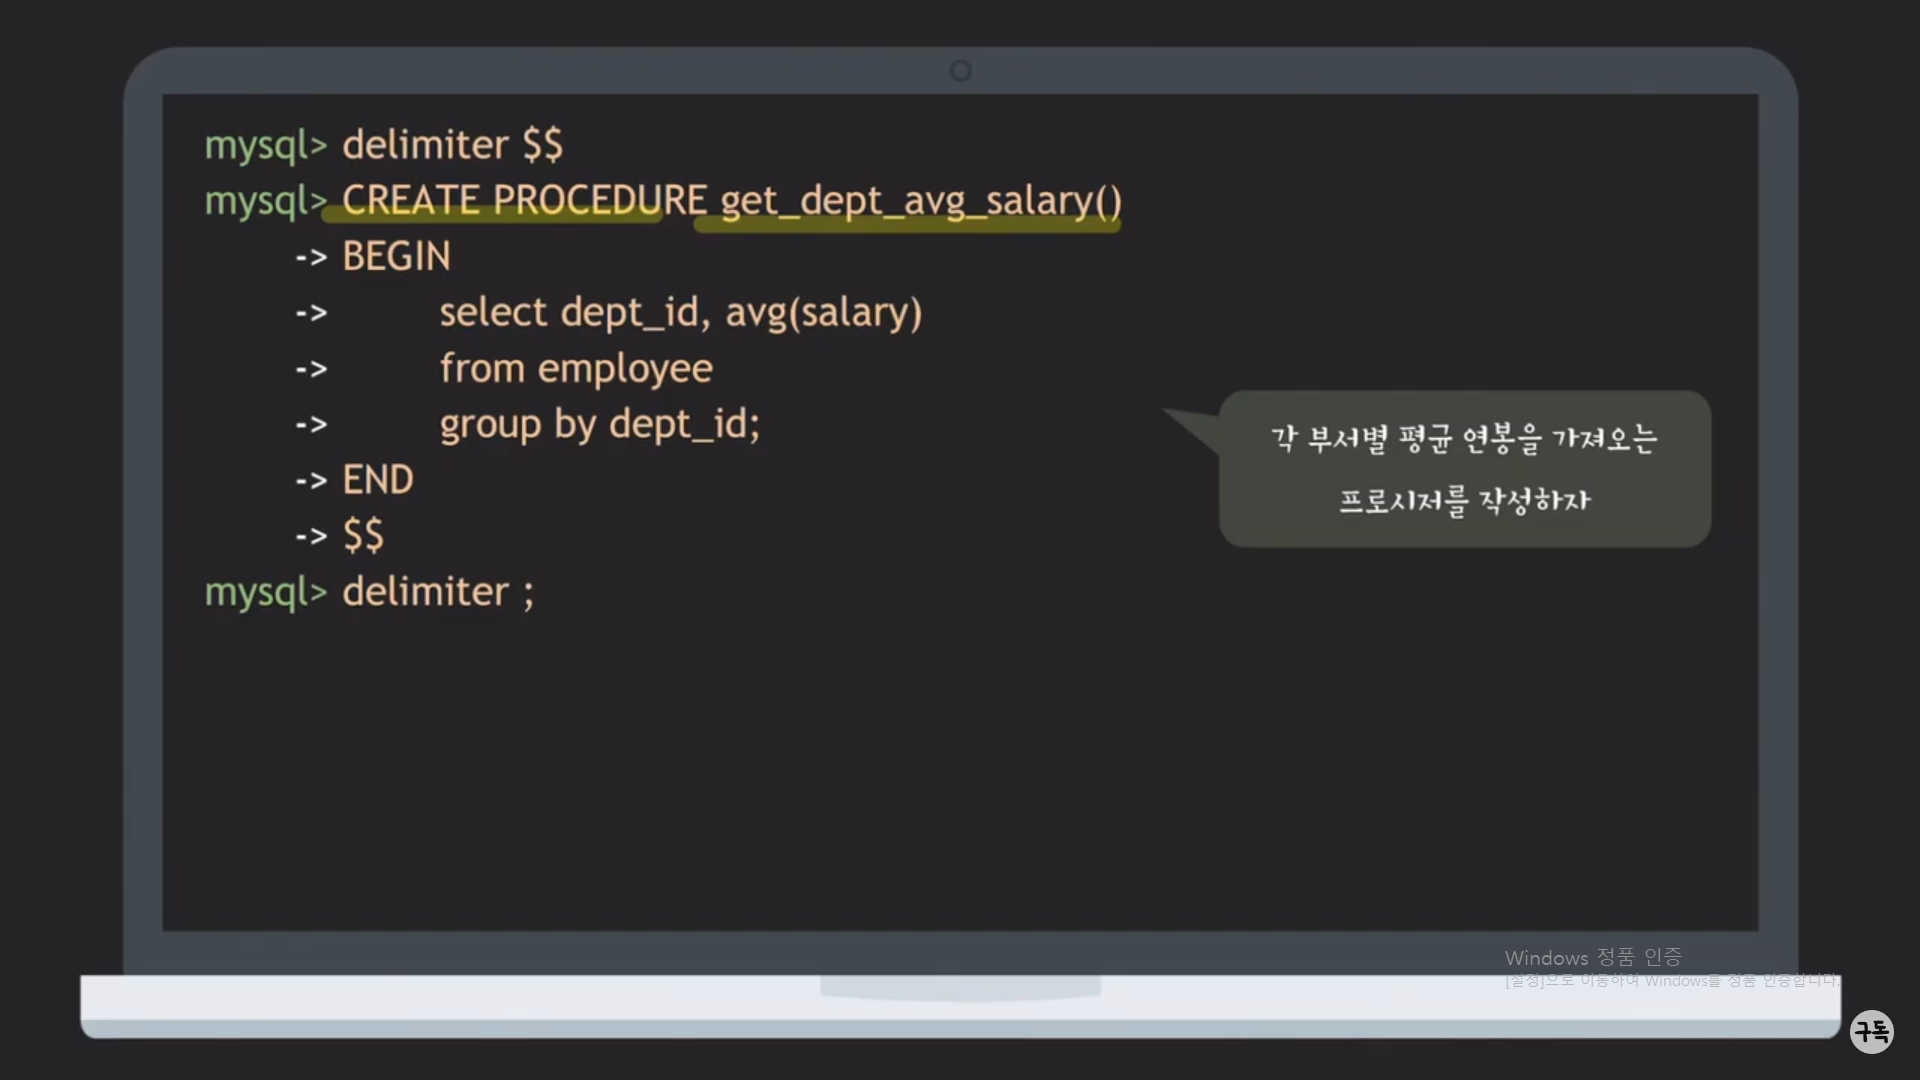Click the closing $$ delimiter line
This screenshot has height=1080, width=1920.
click(x=363, y=536)
